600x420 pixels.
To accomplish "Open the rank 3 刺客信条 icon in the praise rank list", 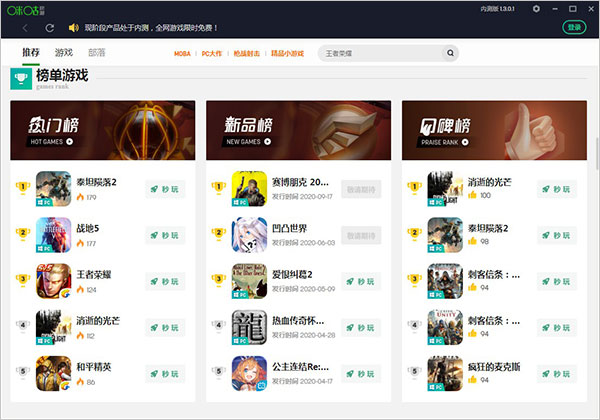I will point(445,281).
